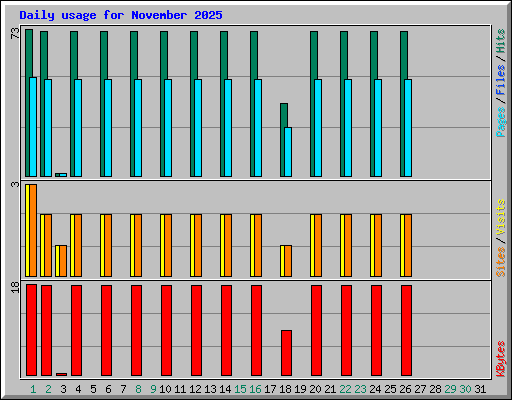Click the cyan 'Pages' legend text

coord(500,122)
